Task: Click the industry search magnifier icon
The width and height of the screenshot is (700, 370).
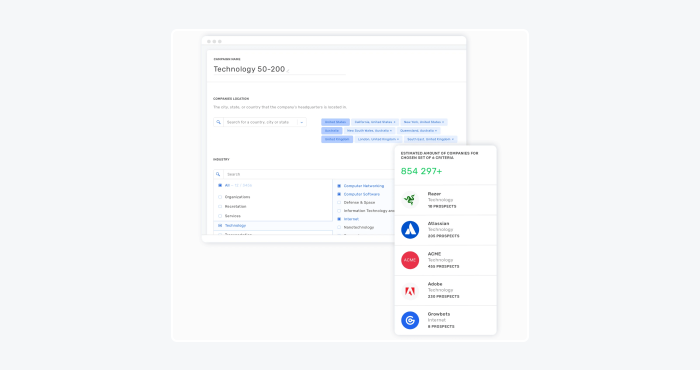Action: point(218,175)
